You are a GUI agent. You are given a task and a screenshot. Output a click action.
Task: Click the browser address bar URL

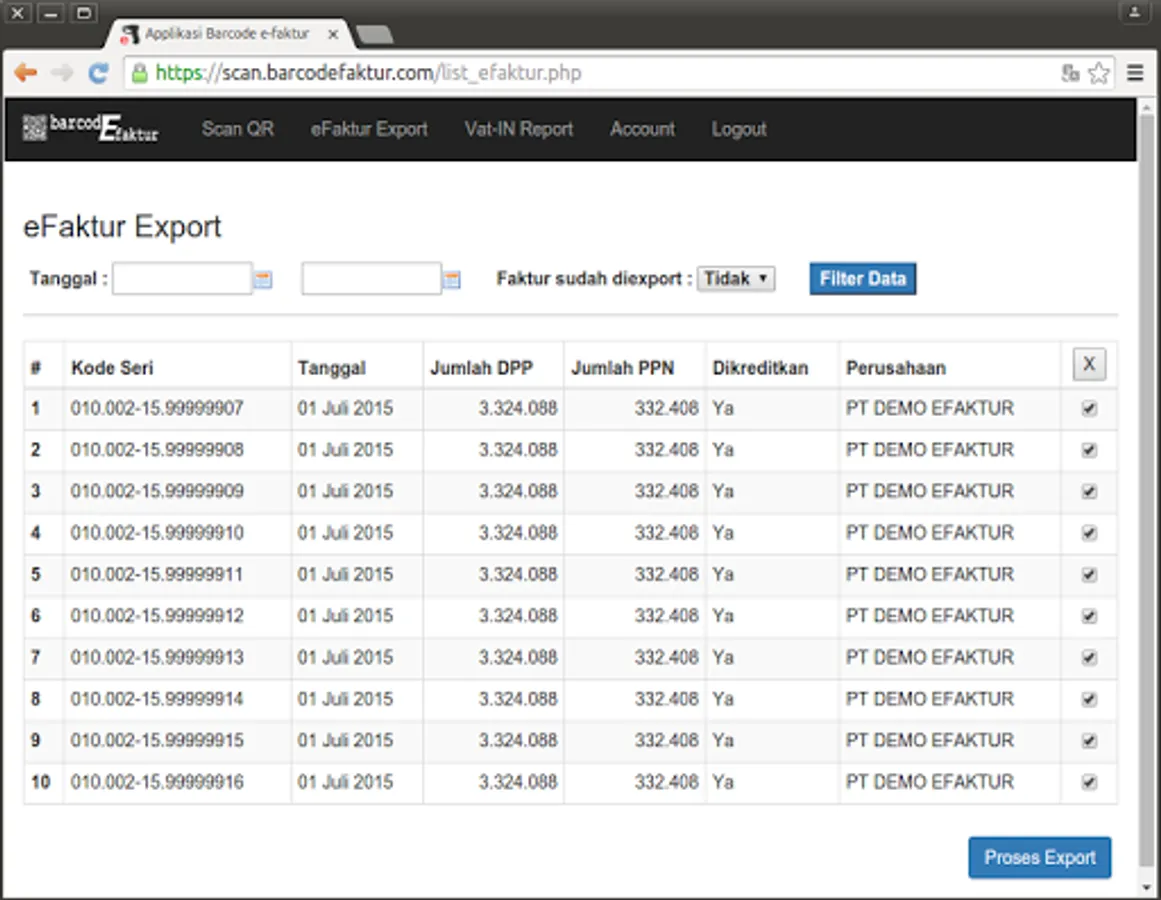click(368, 73)
